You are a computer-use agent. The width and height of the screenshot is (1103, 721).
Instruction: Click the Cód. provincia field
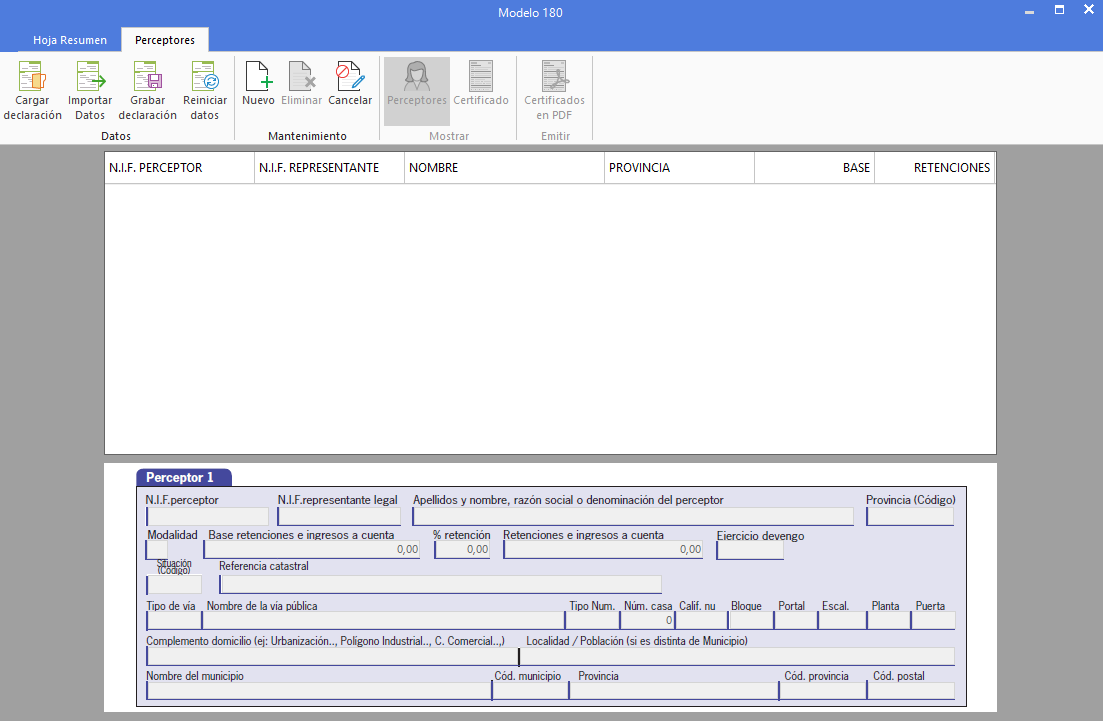(x=822, y=691)
